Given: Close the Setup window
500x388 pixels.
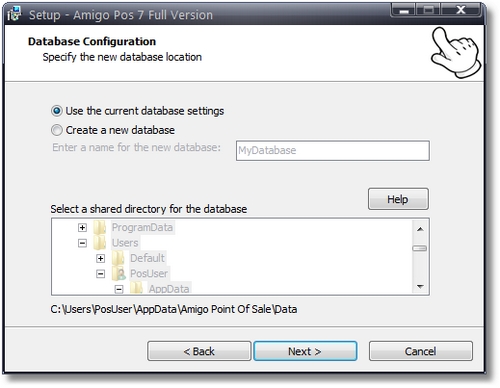Looking at the screenshot, I should click(461, 10).
